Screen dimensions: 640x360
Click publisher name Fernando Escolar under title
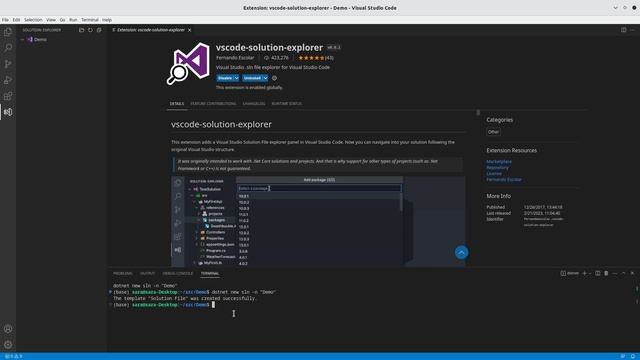click(235, 58)
